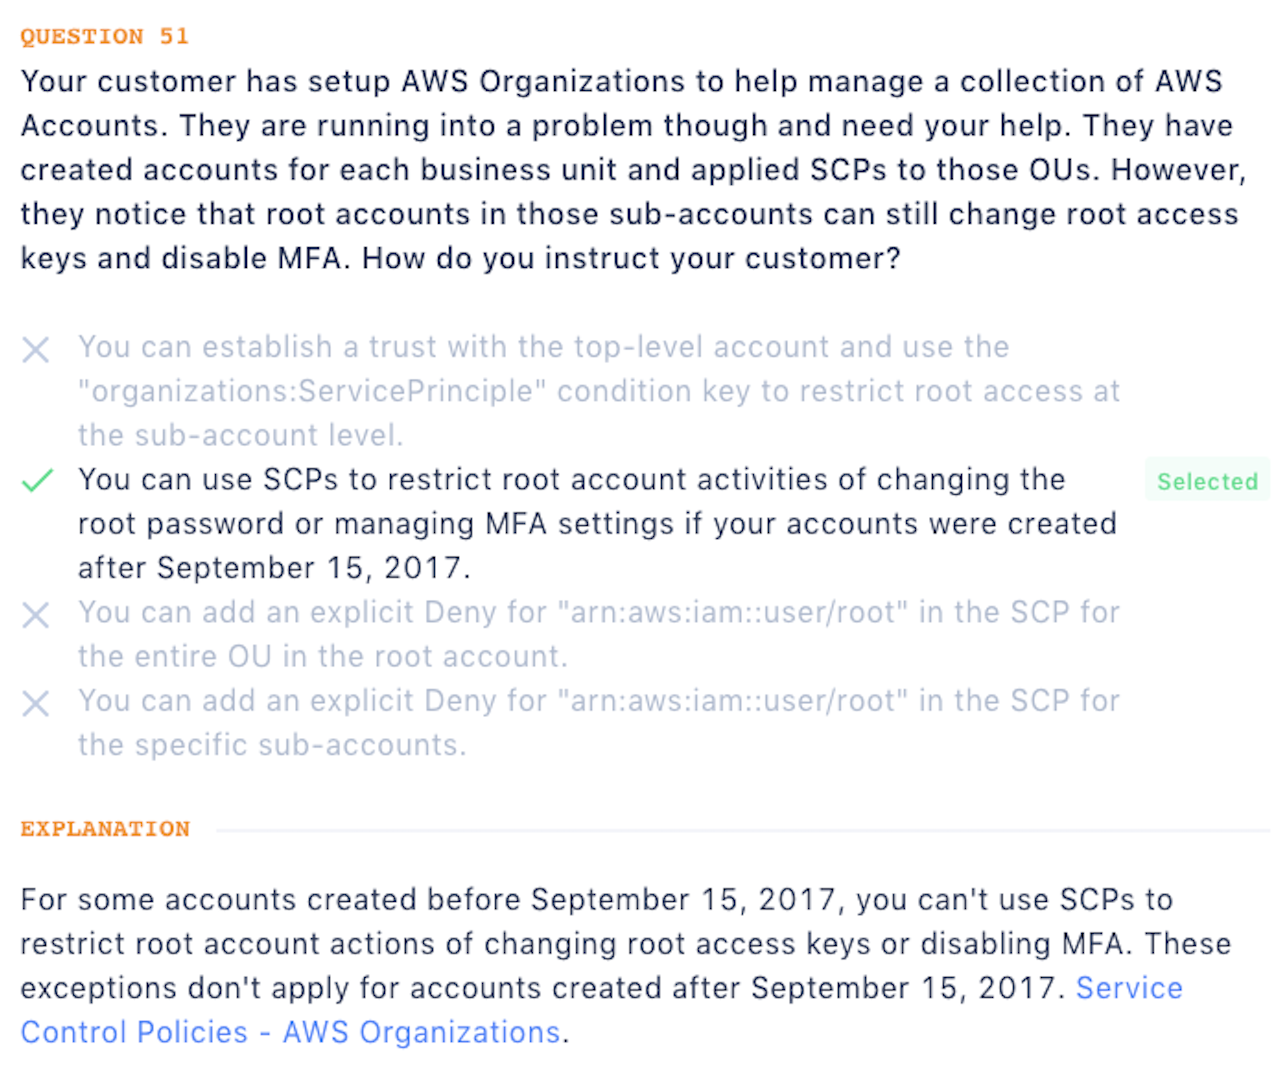Choose the explicit Deny for specific sub-accounts answer
The height and width of the screenshot is (1076, 1278).
[x=598, y=701]
